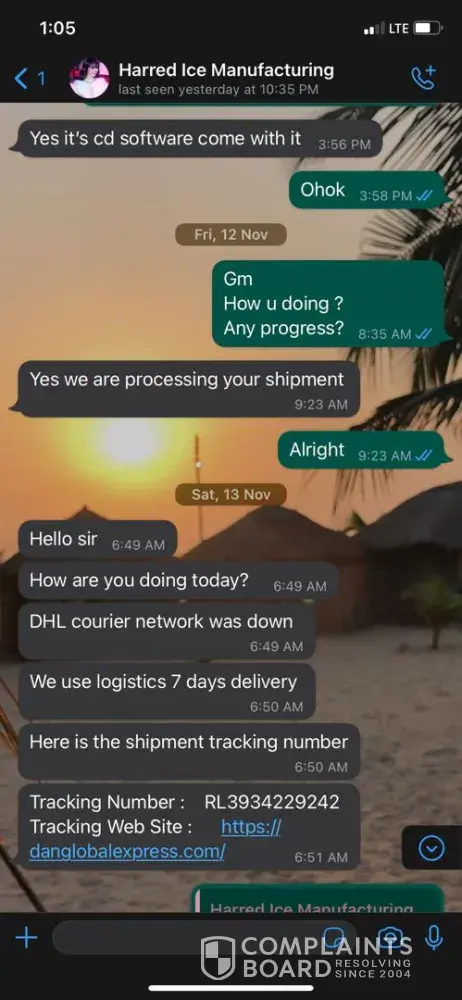Select the 'Any progress?' sent message bubble
Image resolution: width=462 pixels, height=1000 pixels.
click(x=328, y=304)
